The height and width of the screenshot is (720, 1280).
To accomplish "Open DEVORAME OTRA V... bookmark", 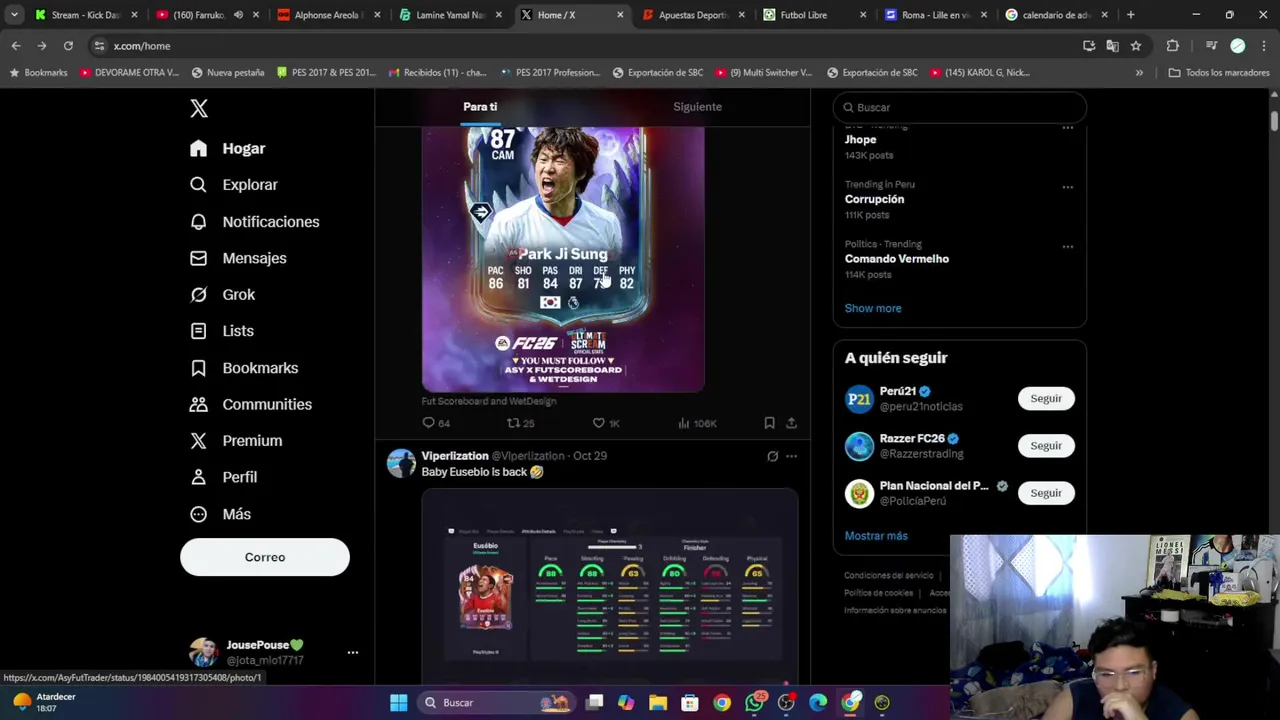I will point(129,73).
